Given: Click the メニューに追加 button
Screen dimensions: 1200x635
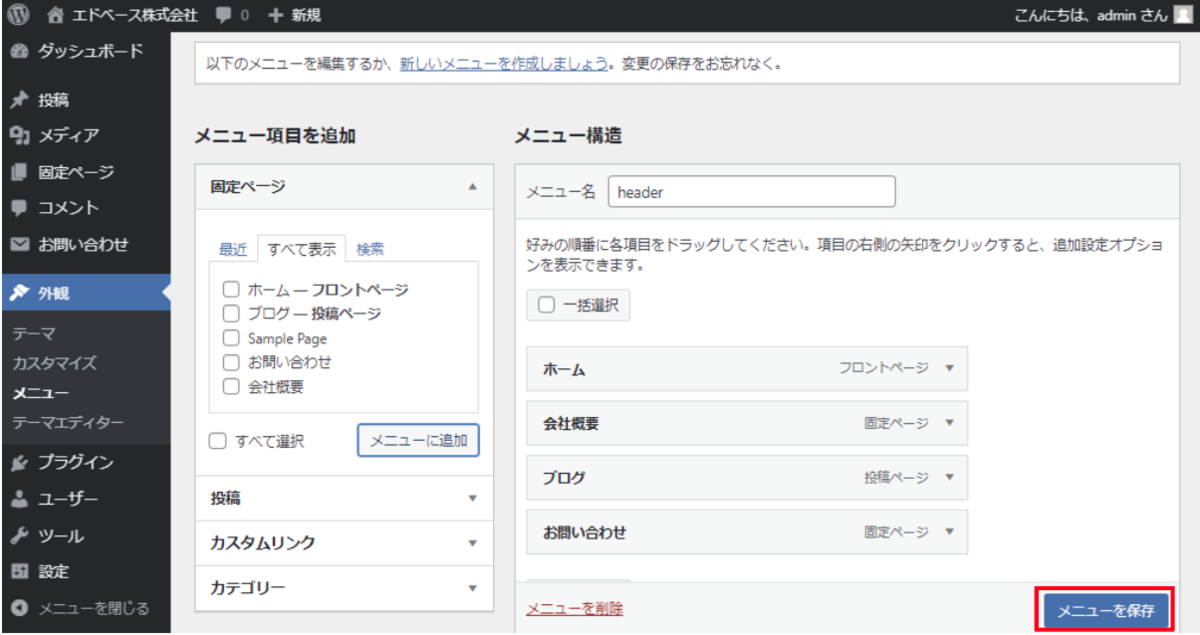Looking at the screenshot, I should coord(418,440).
